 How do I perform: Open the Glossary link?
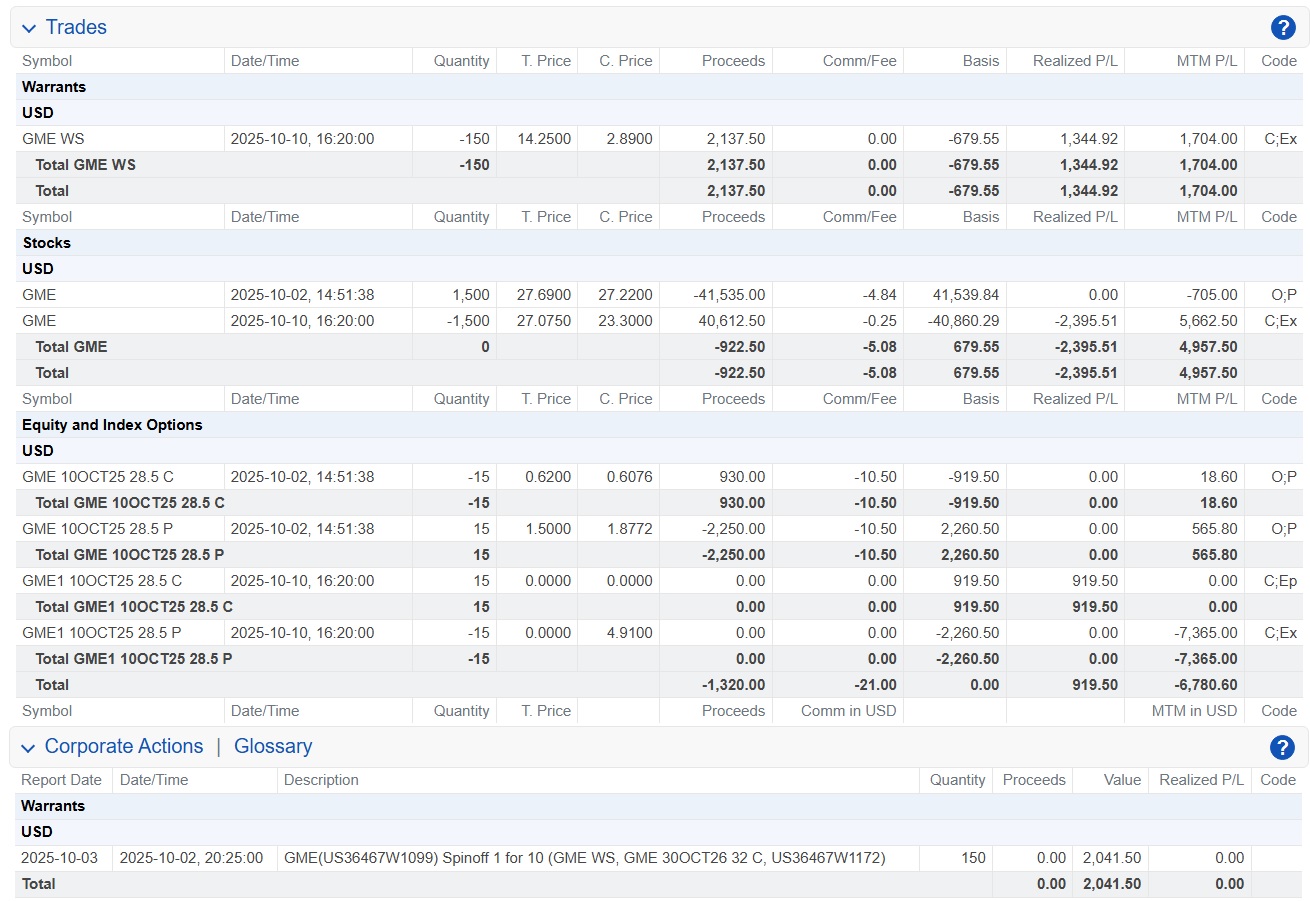(273, 746)
